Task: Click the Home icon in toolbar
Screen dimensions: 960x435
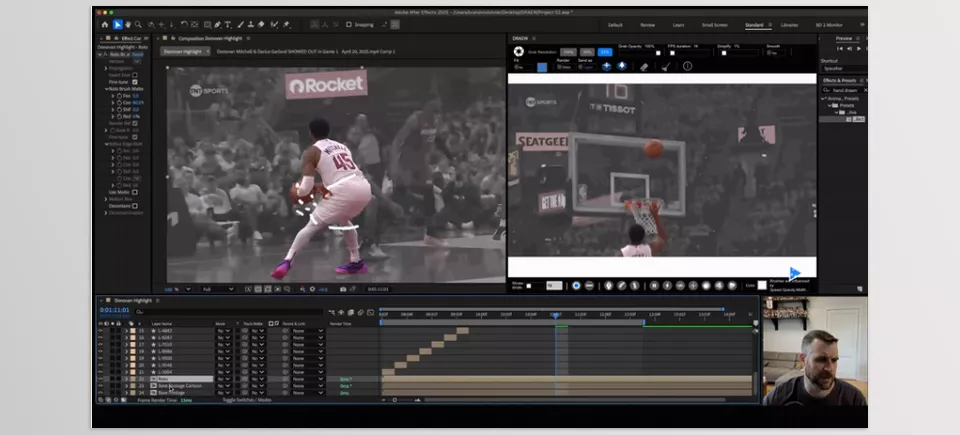Action: point(105,25)
